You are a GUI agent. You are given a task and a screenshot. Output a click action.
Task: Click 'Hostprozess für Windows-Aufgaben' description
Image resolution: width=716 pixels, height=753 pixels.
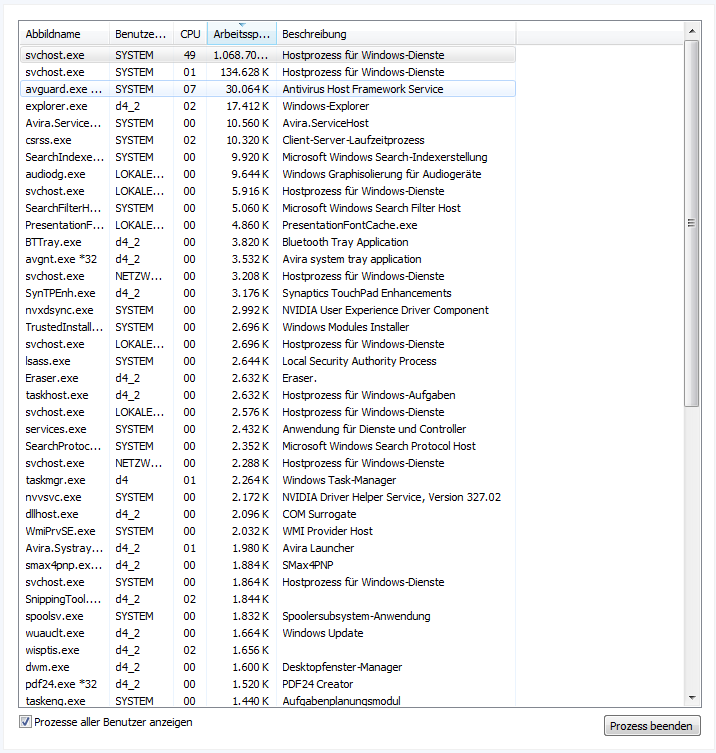point(369,395)
